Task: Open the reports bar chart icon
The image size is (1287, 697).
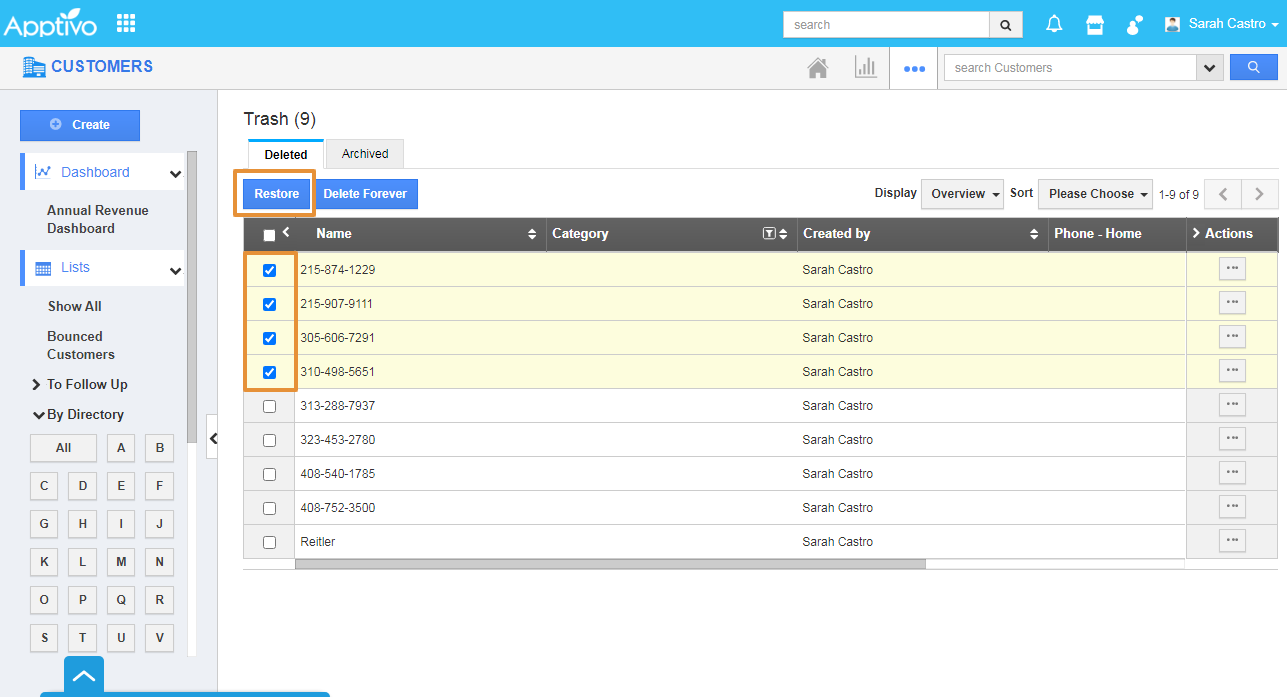Action: (865, 68)
